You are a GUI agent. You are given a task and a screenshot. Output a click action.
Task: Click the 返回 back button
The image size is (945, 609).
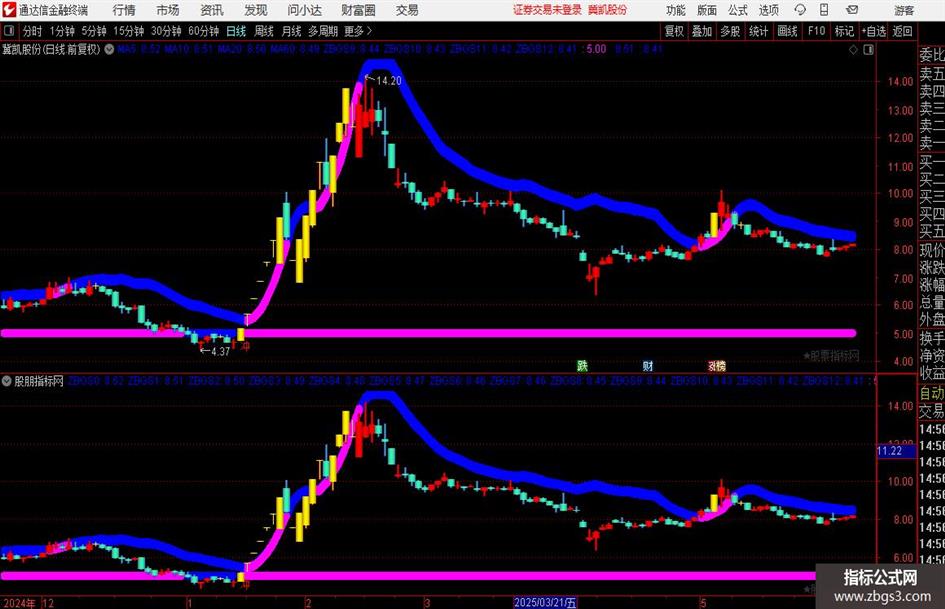[x=902, y=31]
